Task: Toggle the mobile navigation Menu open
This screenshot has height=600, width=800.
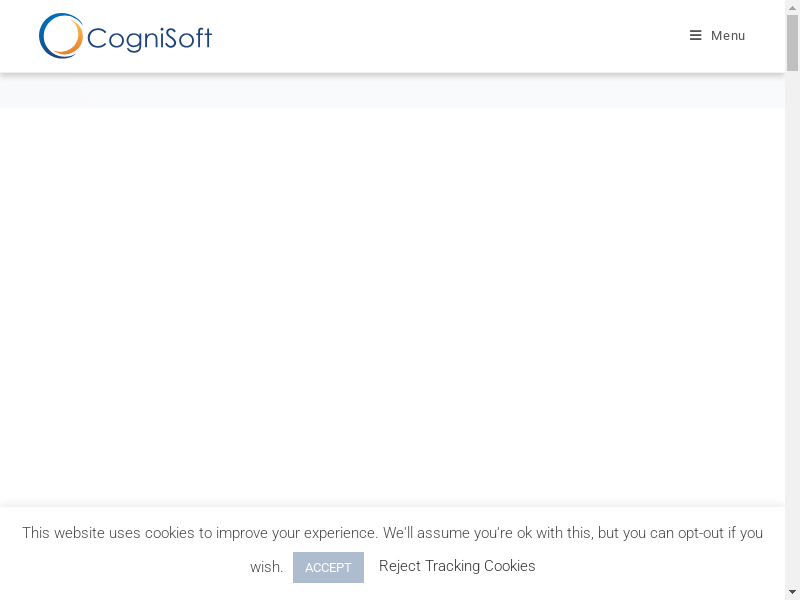Action: click(x=717, y=36)
